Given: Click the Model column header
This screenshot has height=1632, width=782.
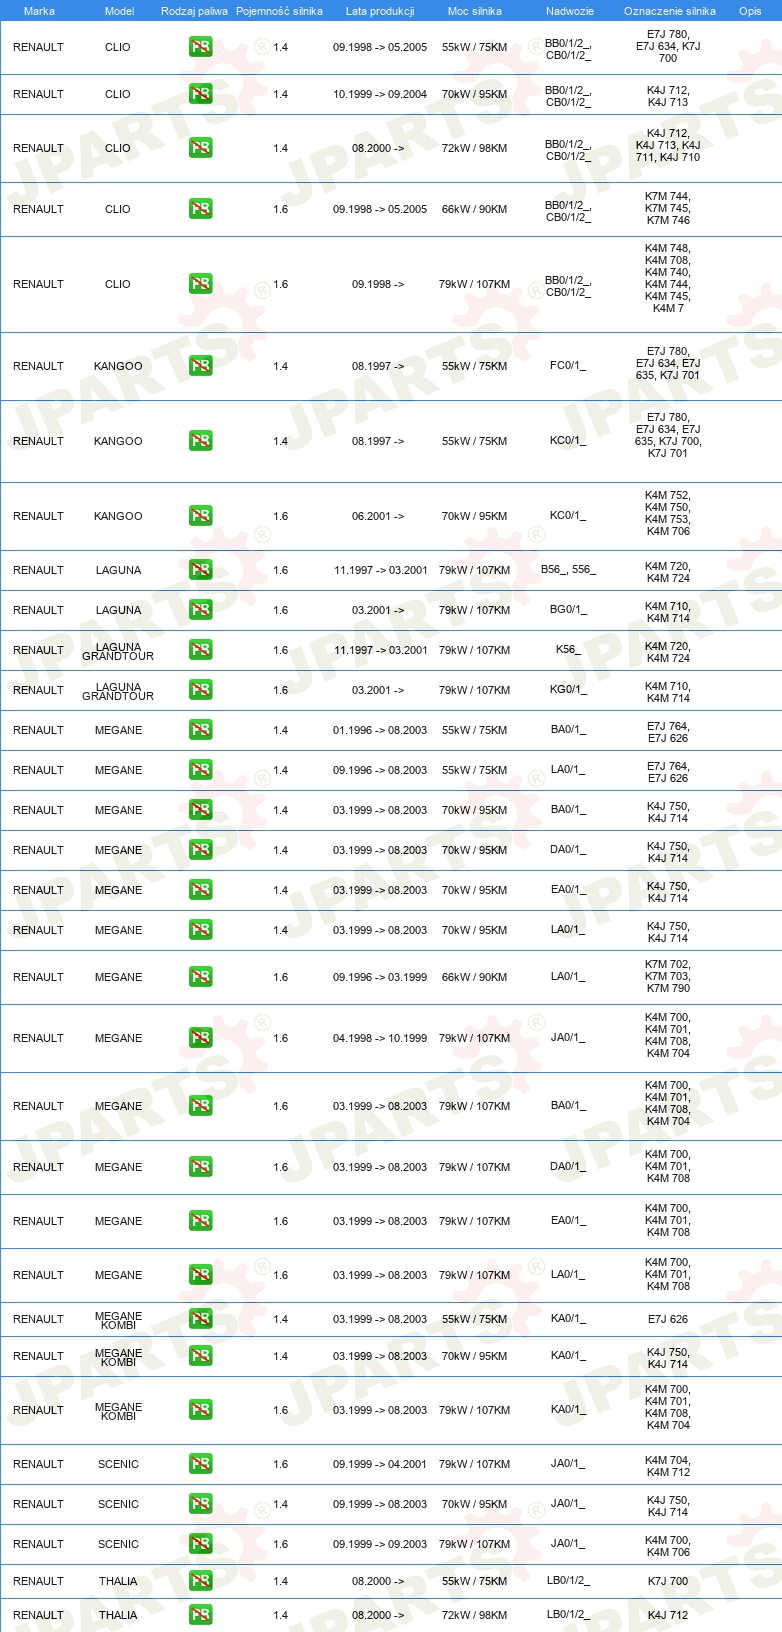Looking at the screenshot, I should [x=119, y=11].
